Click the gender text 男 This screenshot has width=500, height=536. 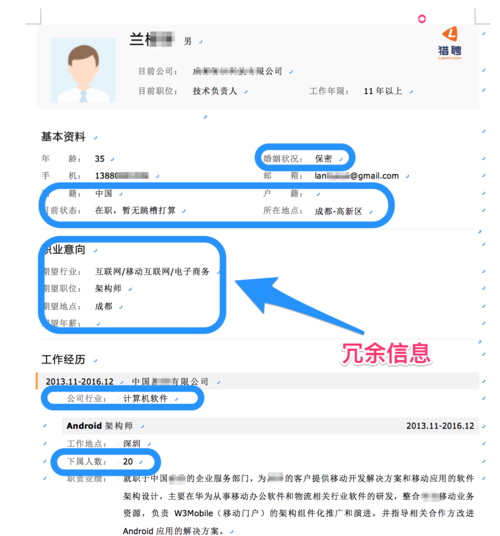click(x=188, y=41)
